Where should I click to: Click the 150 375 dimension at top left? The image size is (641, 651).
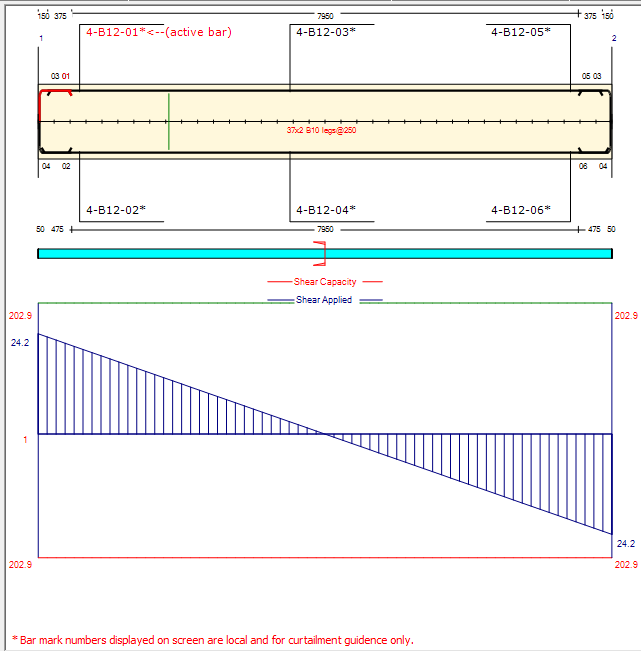pos(52,16)
